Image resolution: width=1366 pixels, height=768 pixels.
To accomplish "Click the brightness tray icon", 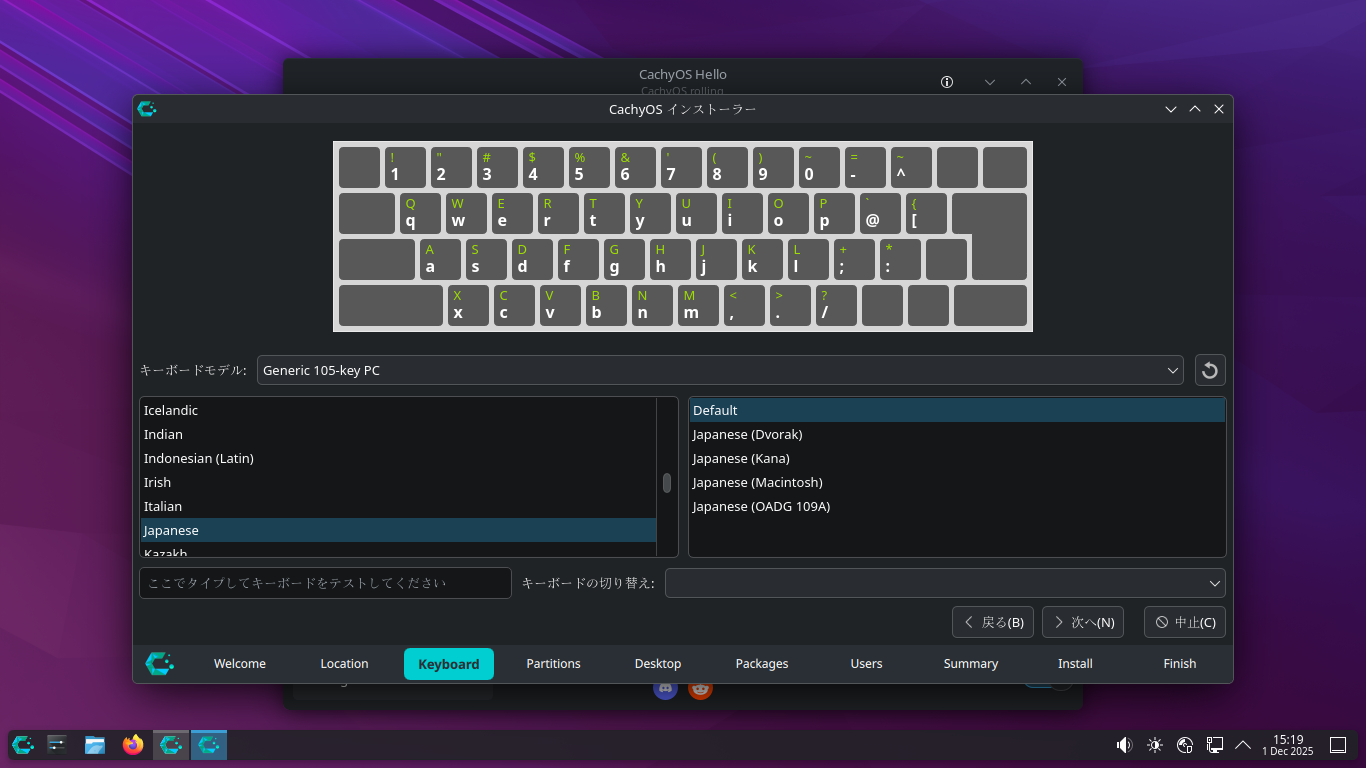I will coord(1155,745).
